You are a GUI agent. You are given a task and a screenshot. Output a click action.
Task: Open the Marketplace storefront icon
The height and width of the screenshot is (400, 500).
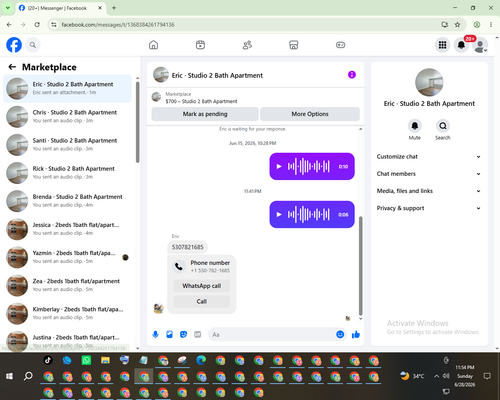tap(294, 45)
